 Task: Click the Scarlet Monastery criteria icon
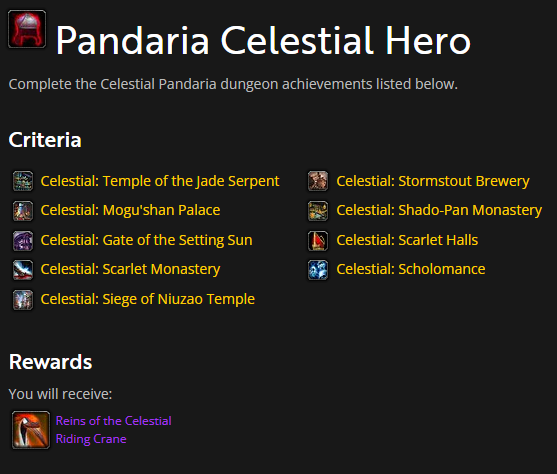[23, 270]
